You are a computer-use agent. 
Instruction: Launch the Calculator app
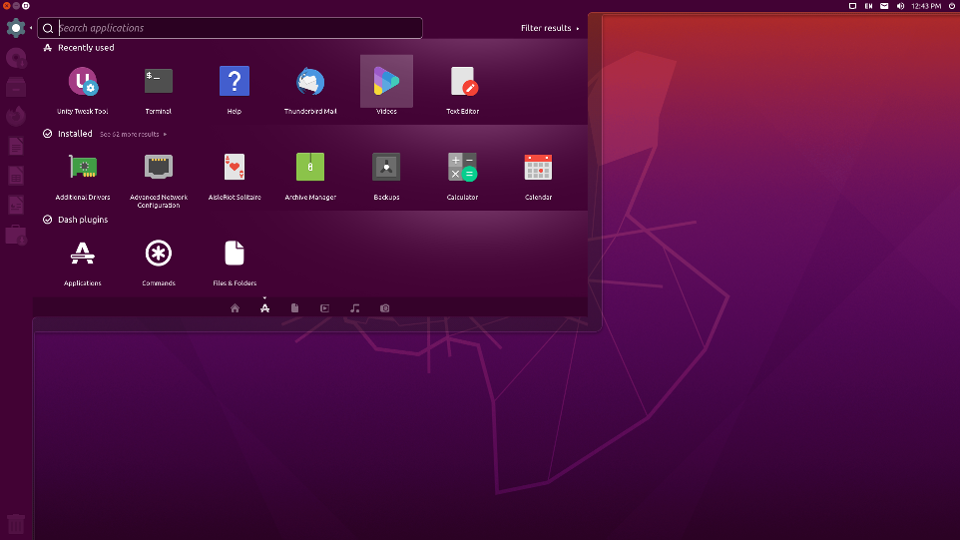pos(462,176)
